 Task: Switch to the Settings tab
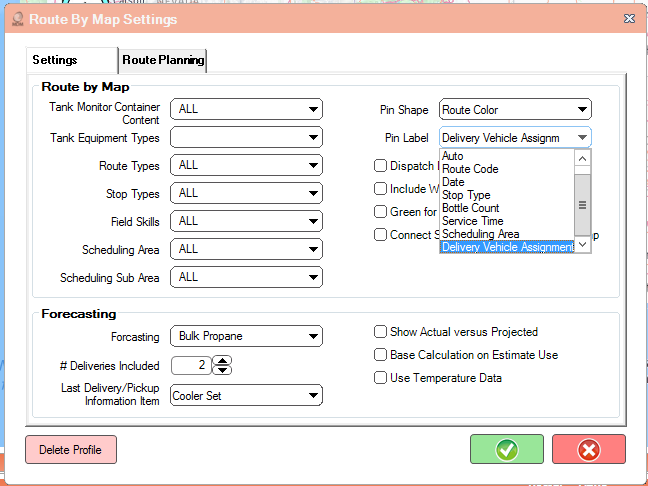coord(71,60)
